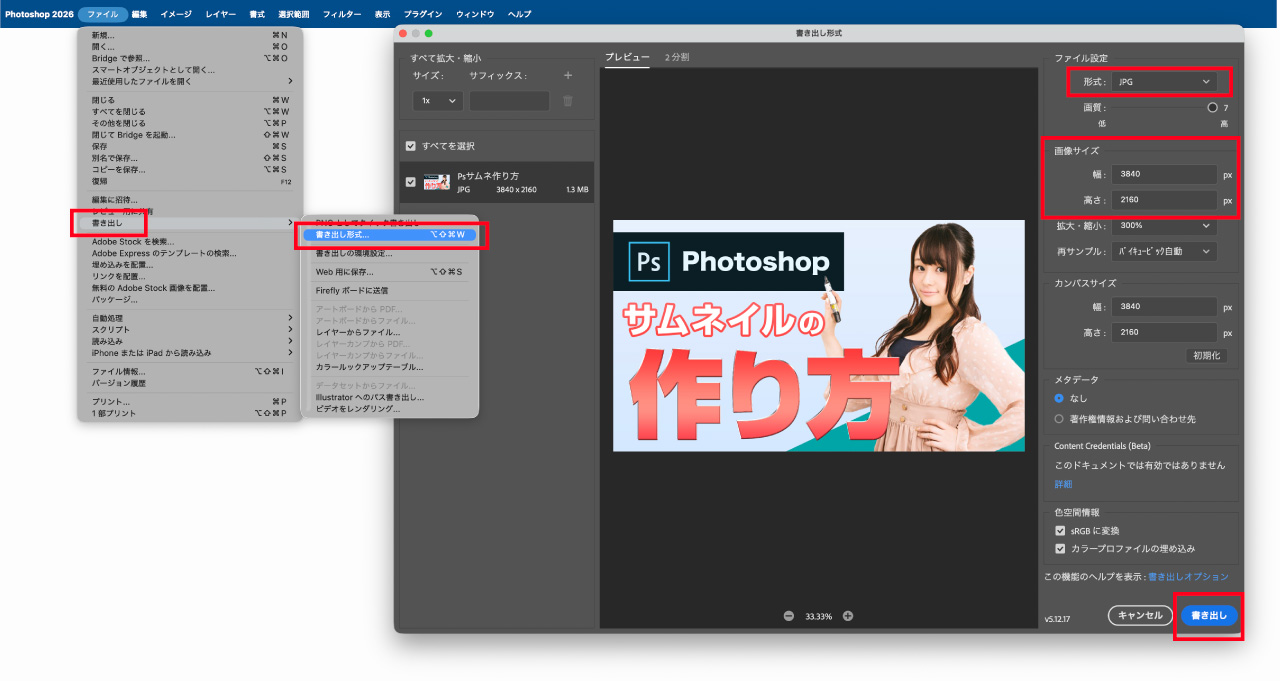Toggle the Psサムネ作り方 asset checkbox
1280x681 pixels.
click(x=410, y=182)
